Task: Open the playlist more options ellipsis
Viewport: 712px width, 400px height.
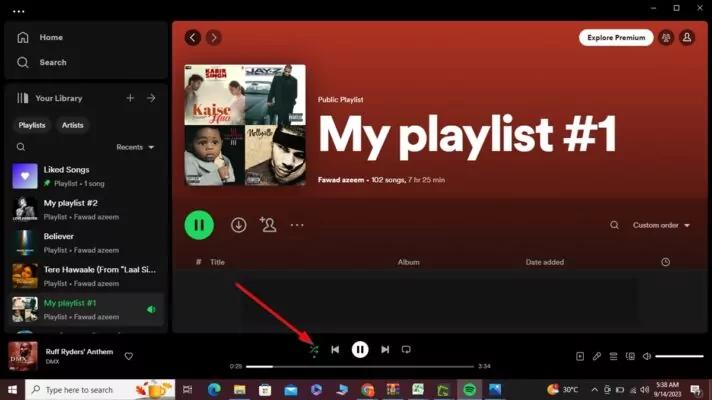Action: [297, 225]
